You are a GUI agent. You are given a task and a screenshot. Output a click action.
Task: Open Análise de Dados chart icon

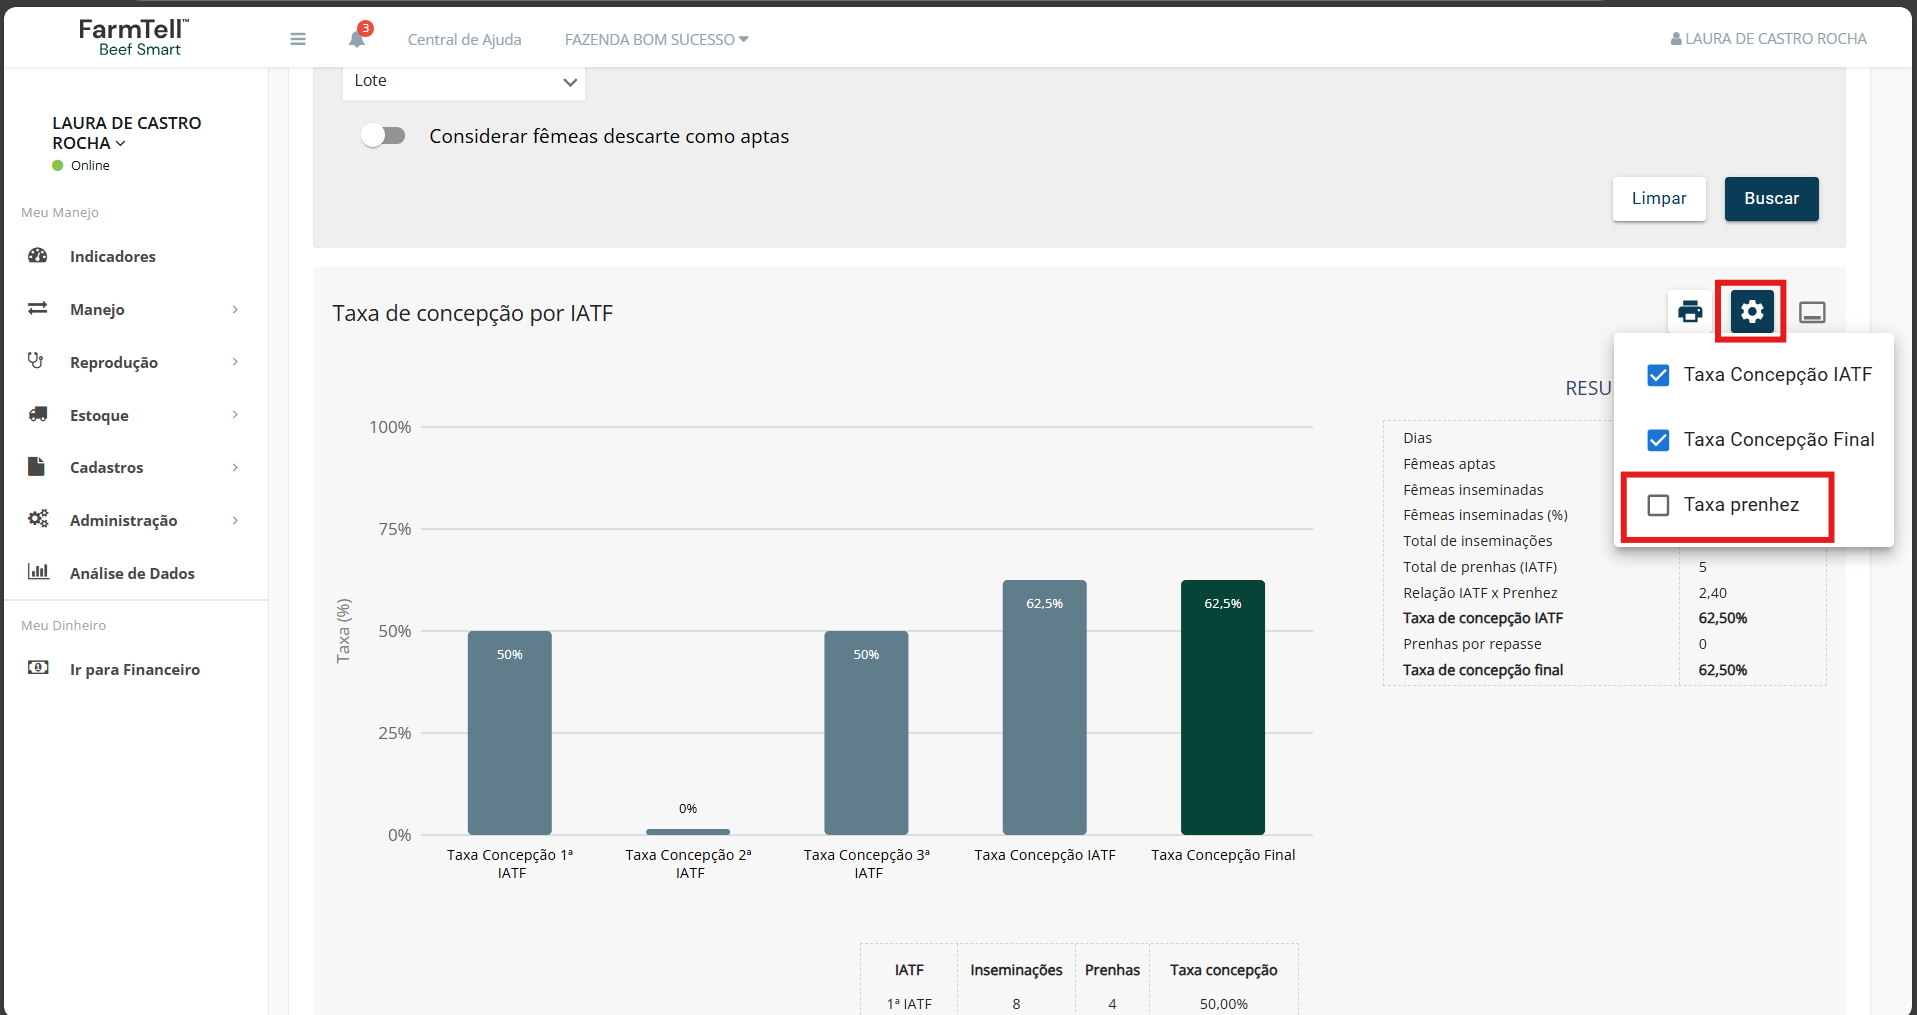pos(38,572)
